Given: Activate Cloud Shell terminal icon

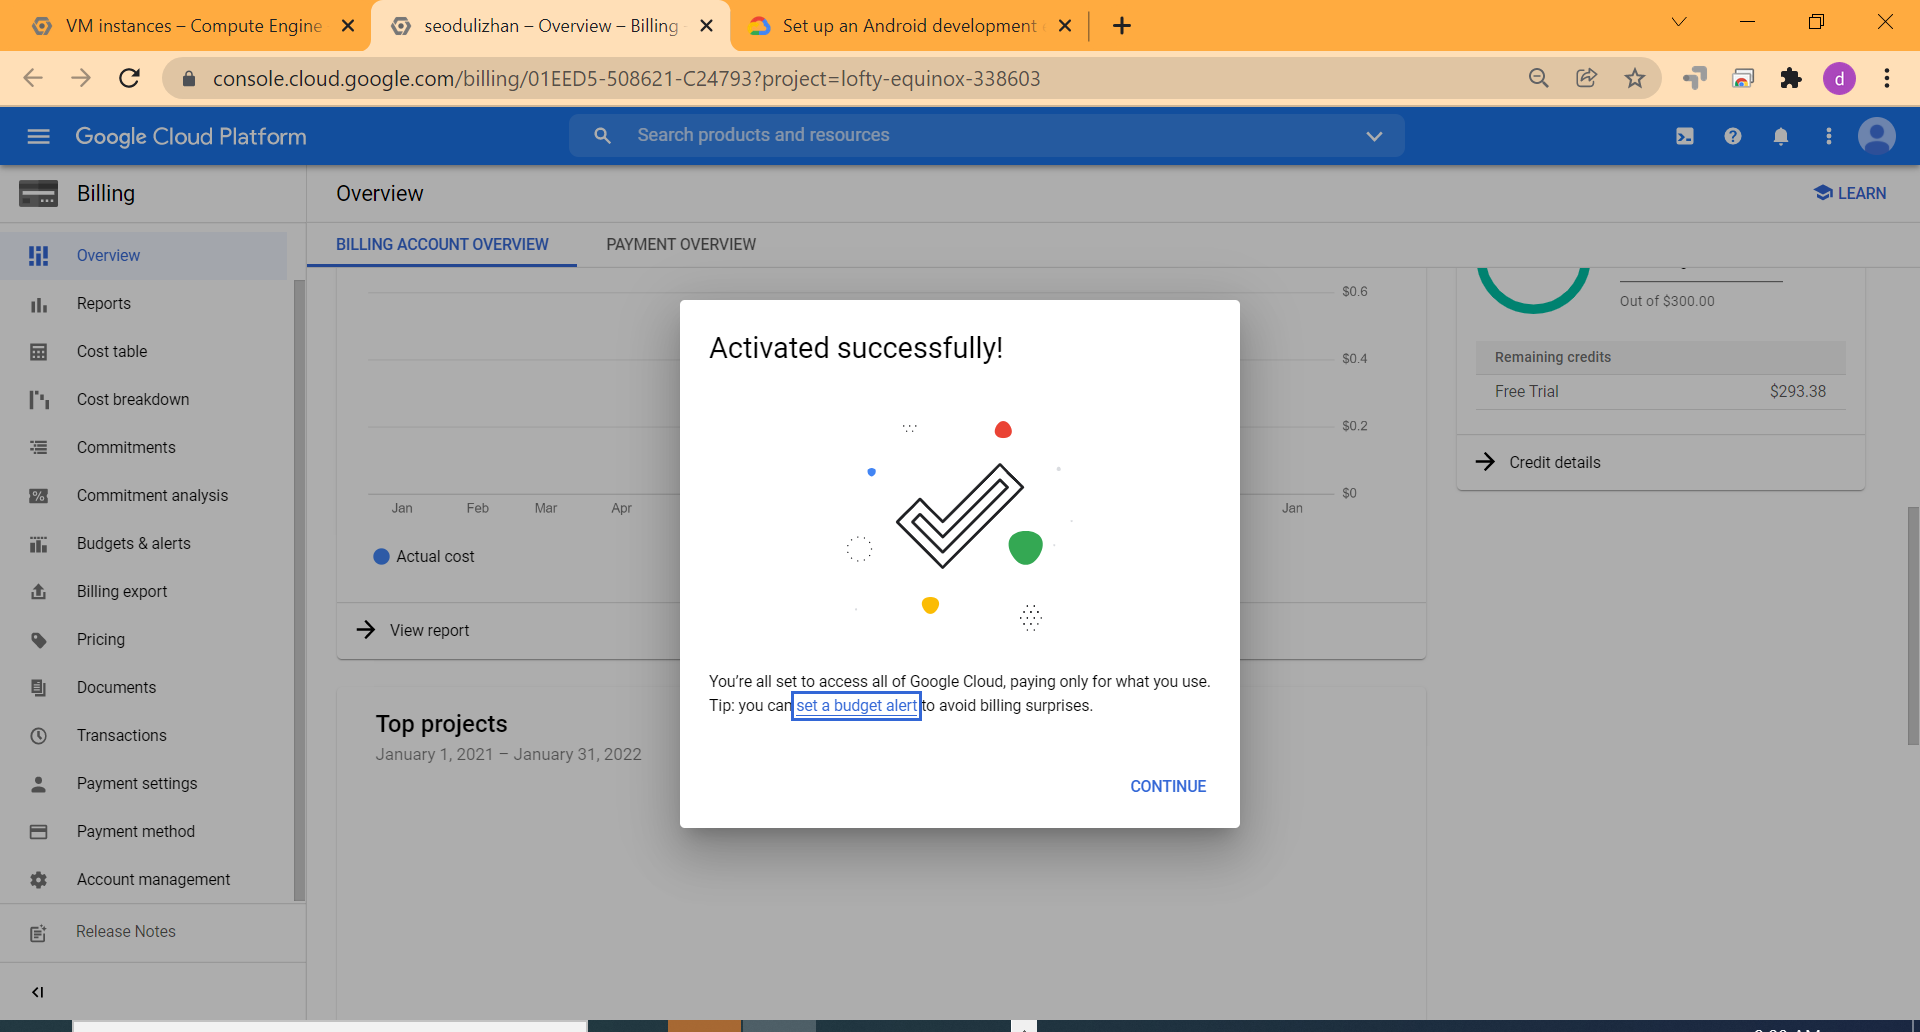Looking at the screenshot, I should pyautogui.click(x=1685, y=136).
